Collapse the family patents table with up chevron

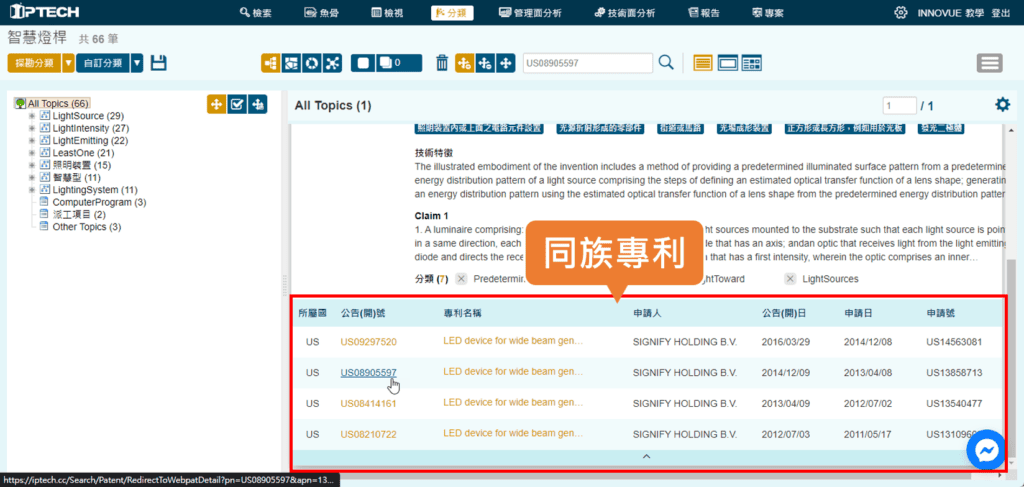(646, 456)
